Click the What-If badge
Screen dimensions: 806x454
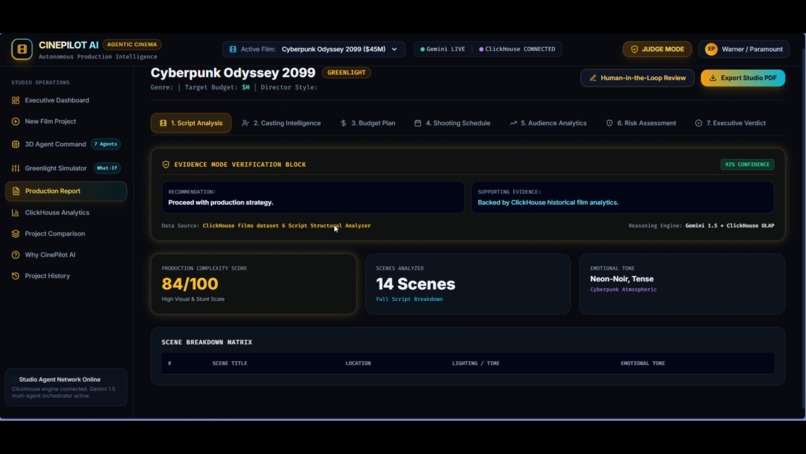107,168
